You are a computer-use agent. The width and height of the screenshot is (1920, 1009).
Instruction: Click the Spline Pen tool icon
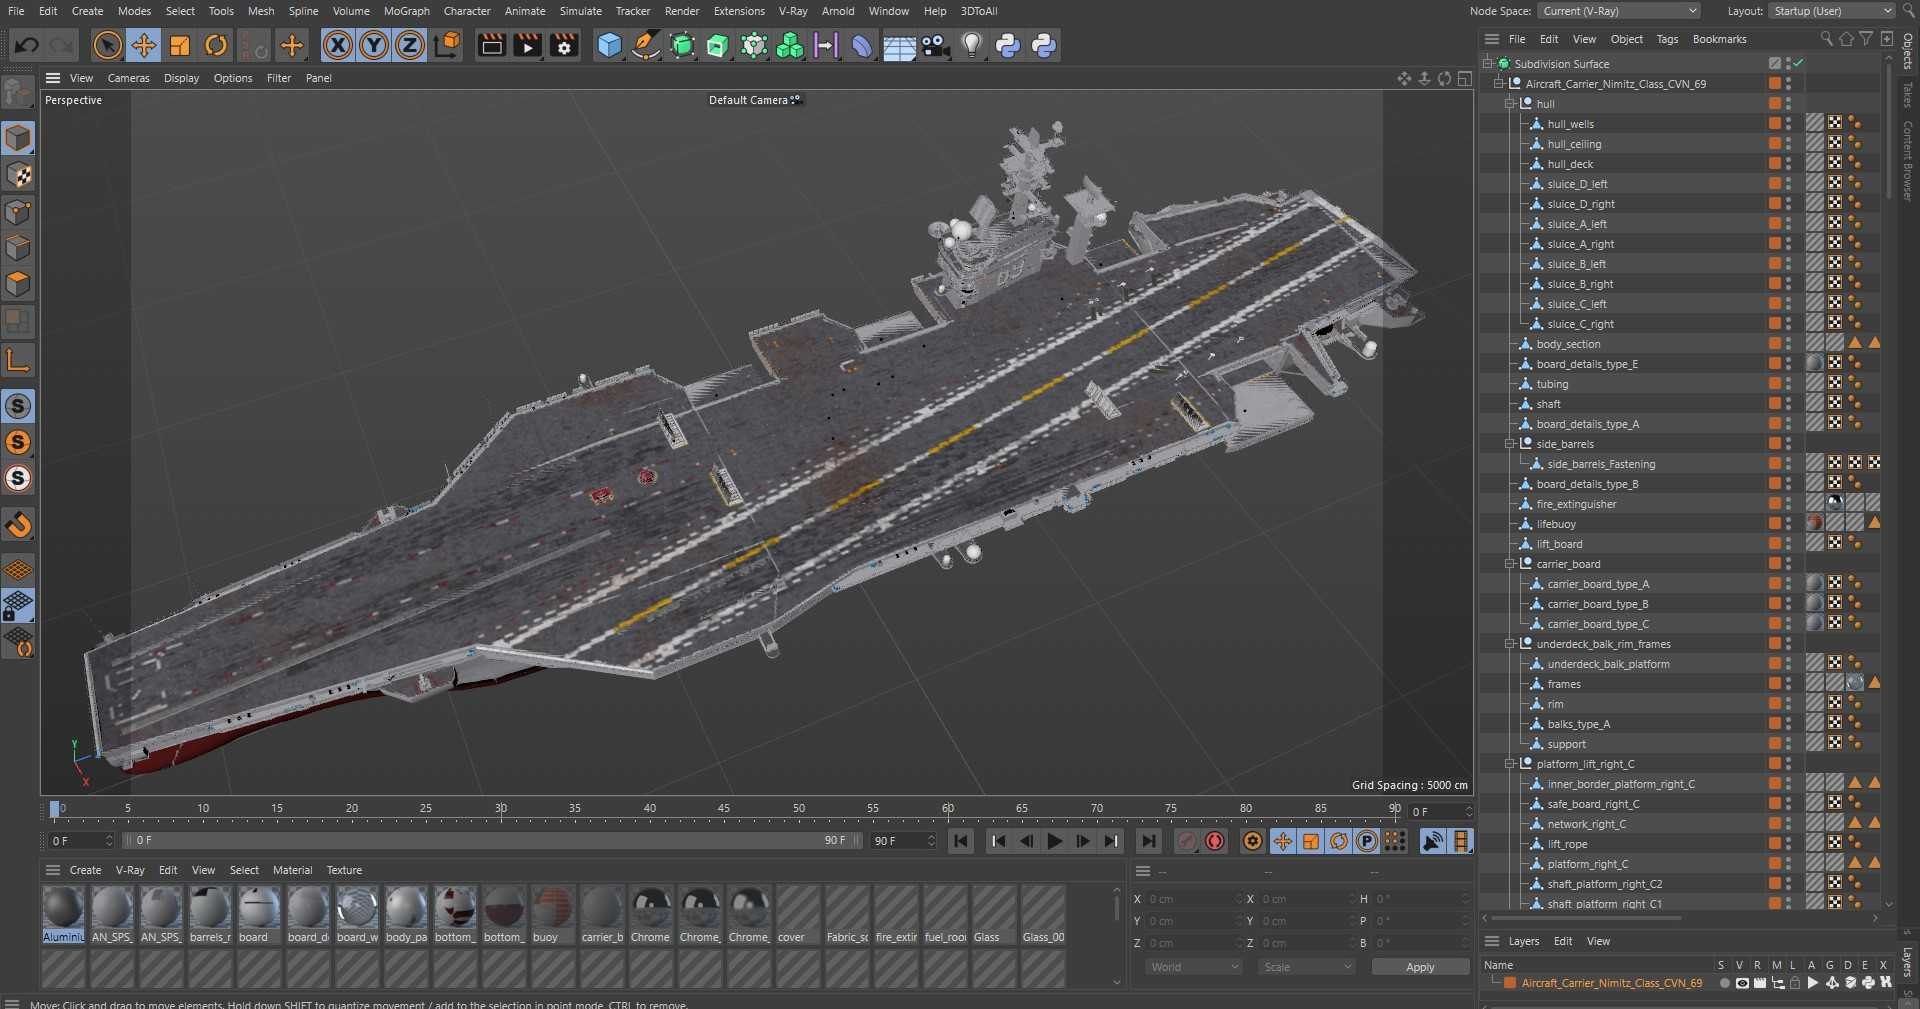click(646, 45)
